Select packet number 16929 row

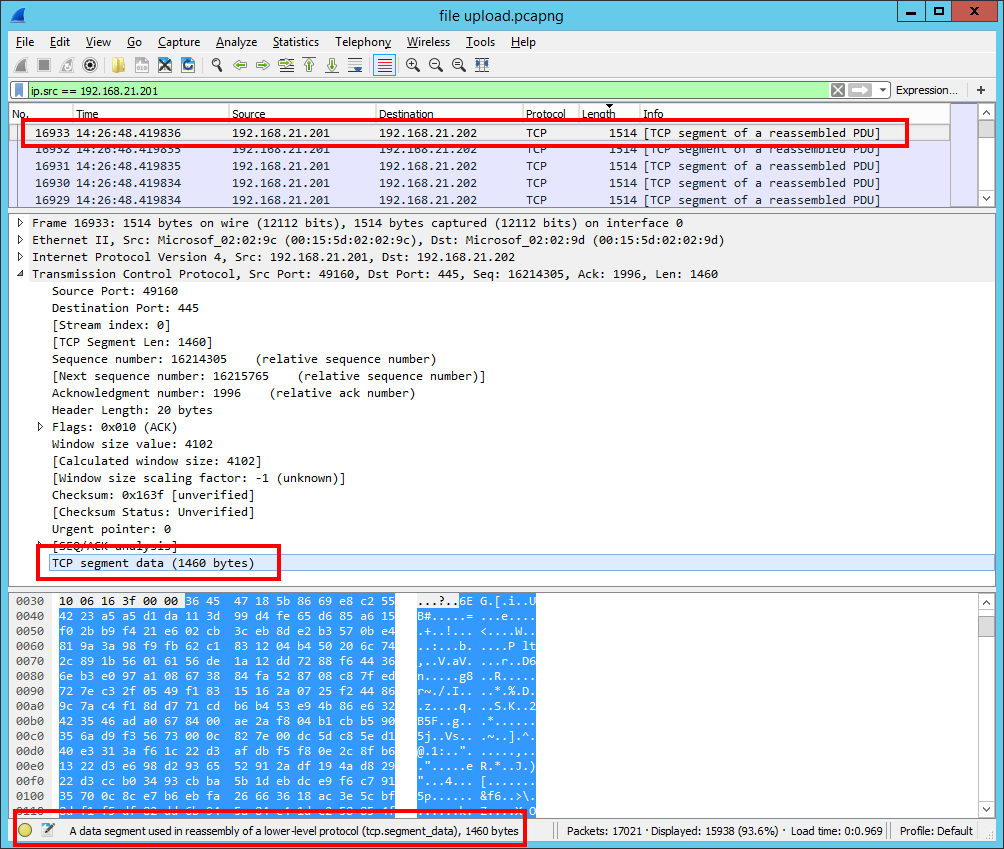tap(479, 200)
